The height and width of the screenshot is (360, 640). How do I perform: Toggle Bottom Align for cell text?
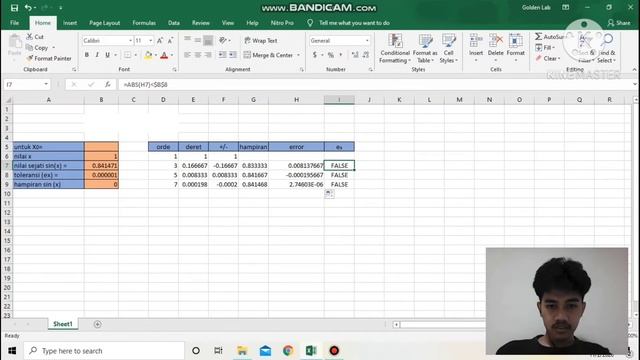pyautogui.click(x=208, y=40)
